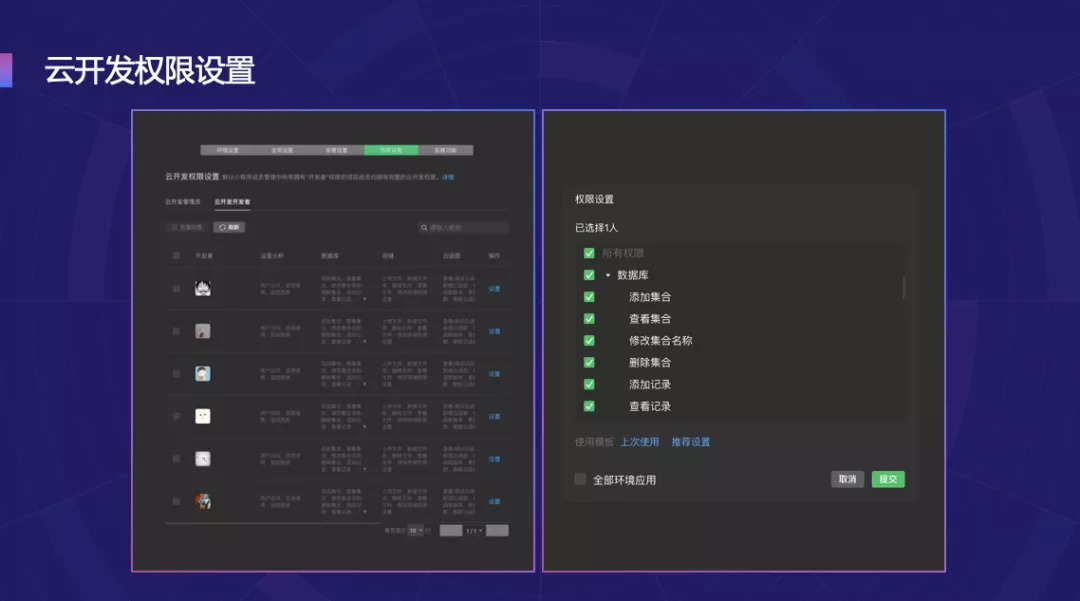Go to the previous page of the table
The image size is (1080, 601).
pos(451,531)
